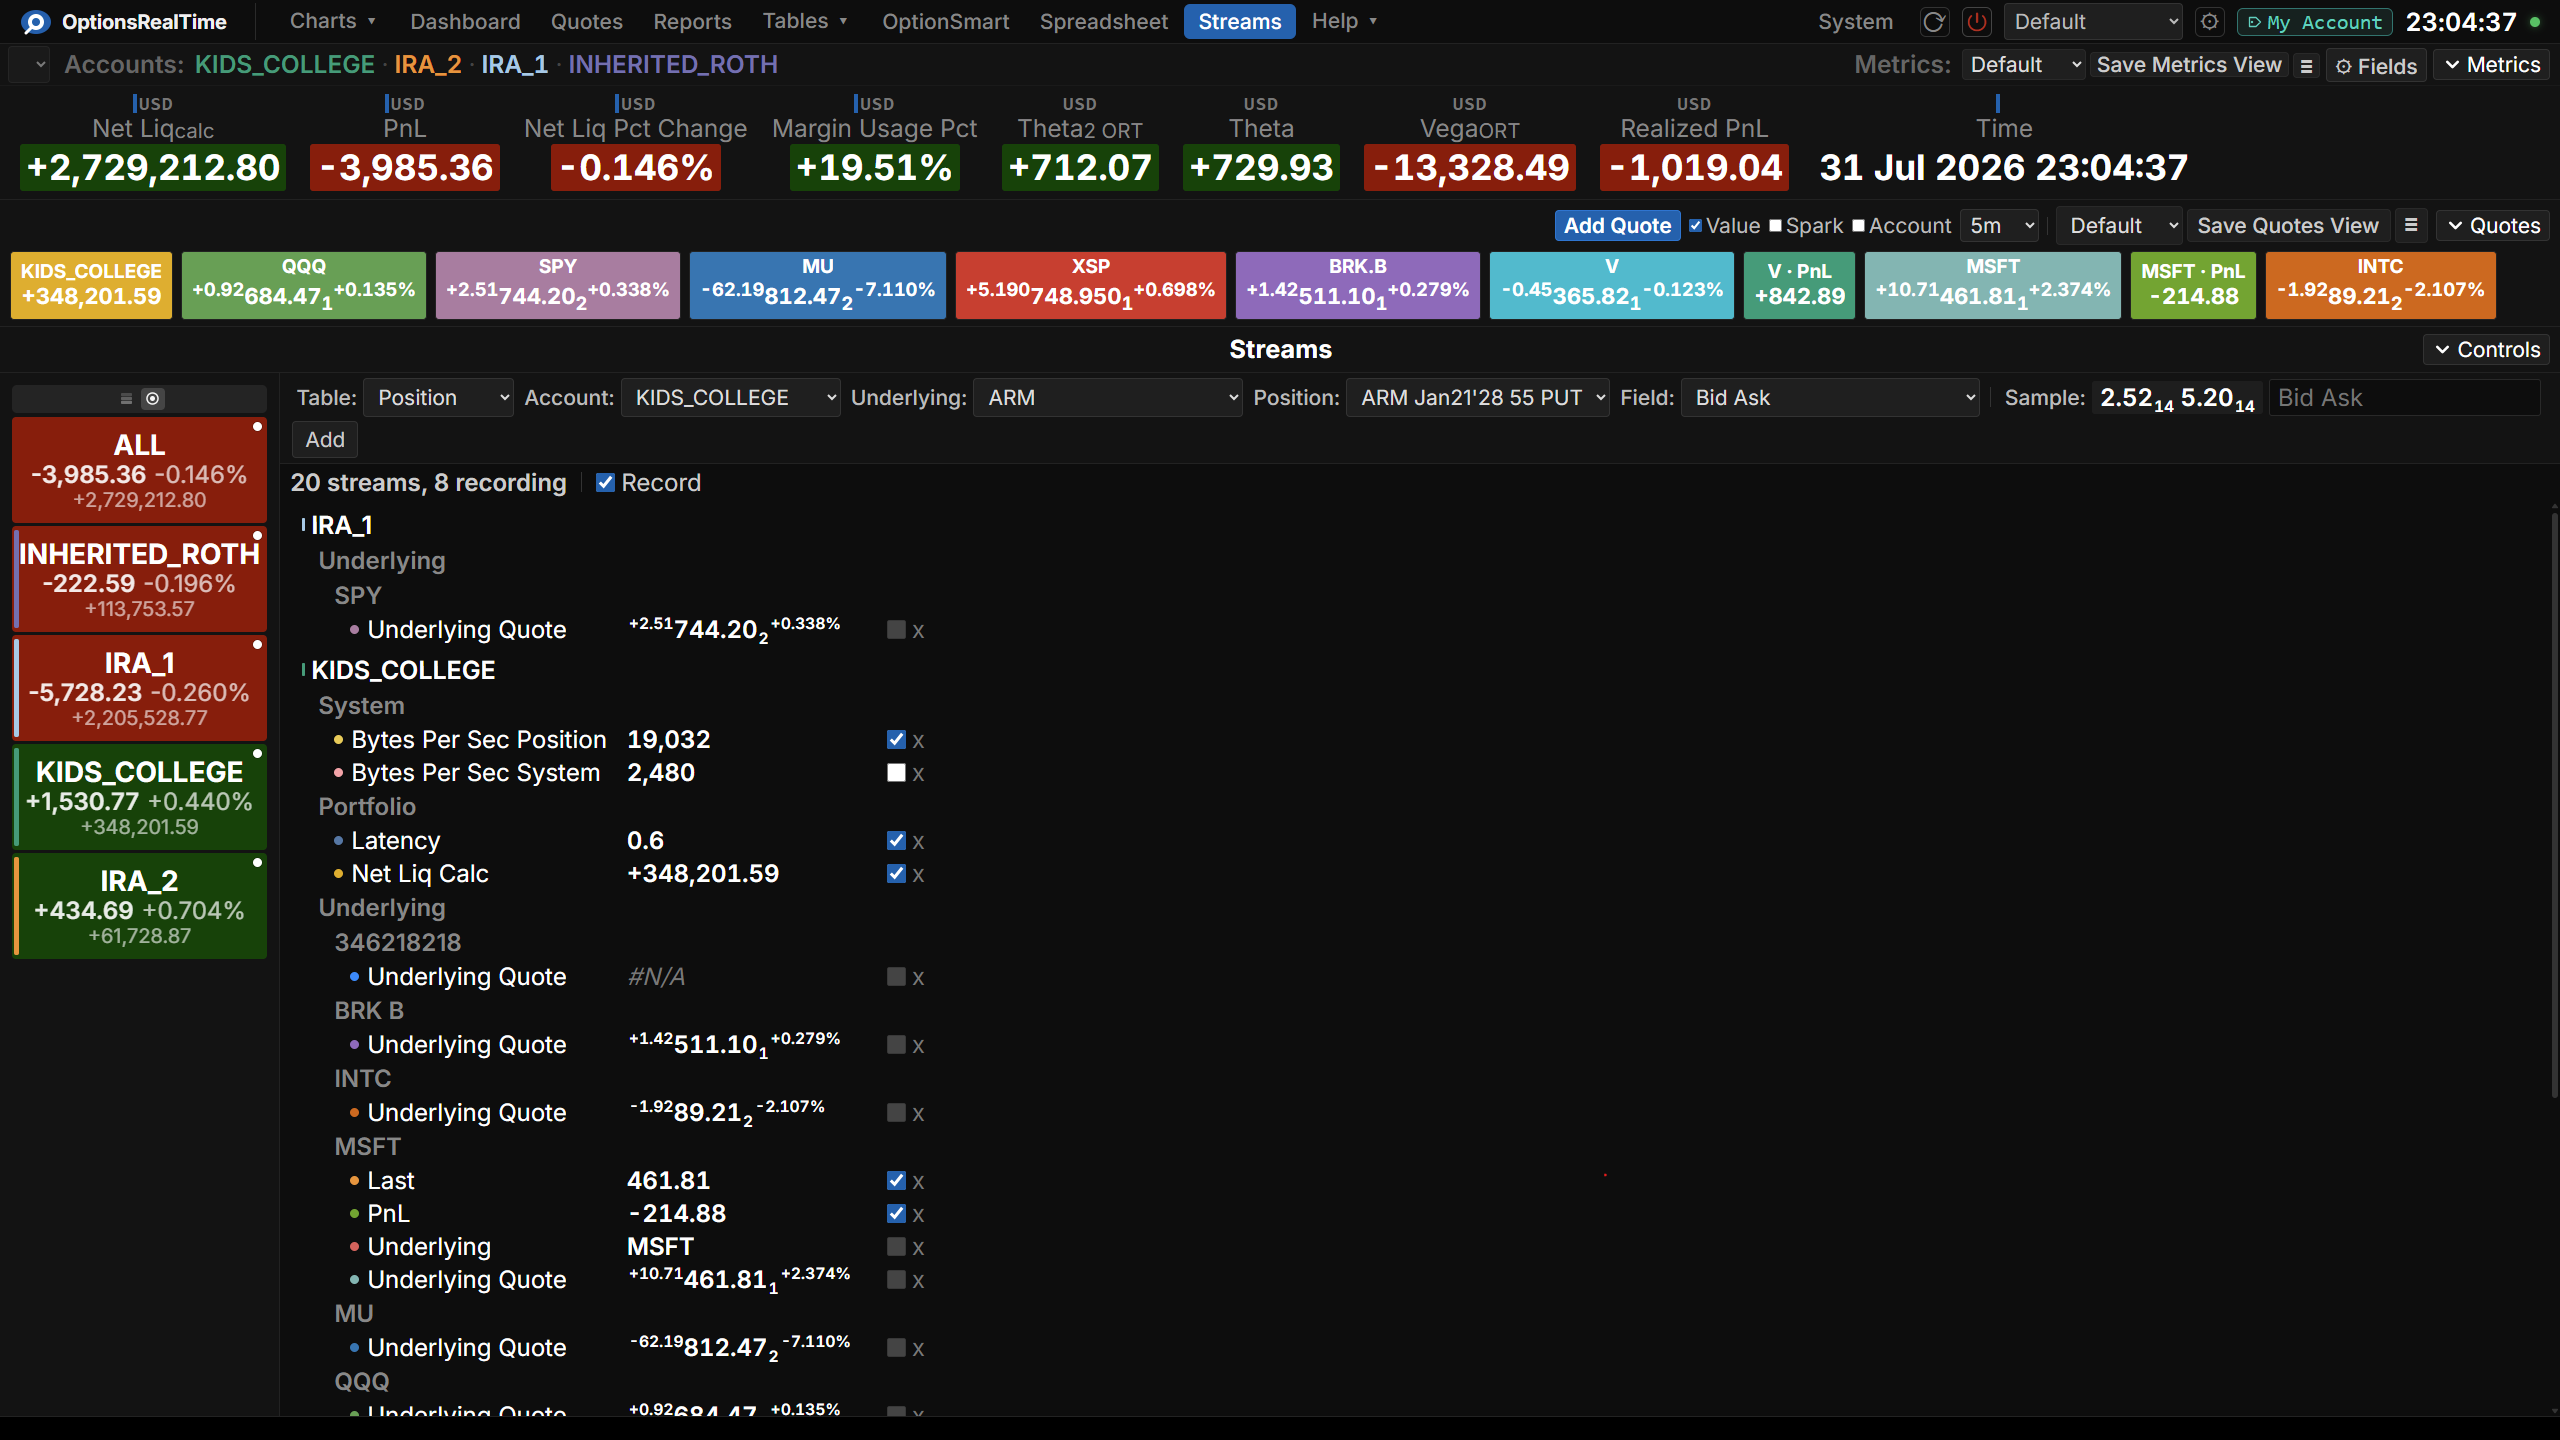Click the Bid Ask label input field

pos(2404,398)
